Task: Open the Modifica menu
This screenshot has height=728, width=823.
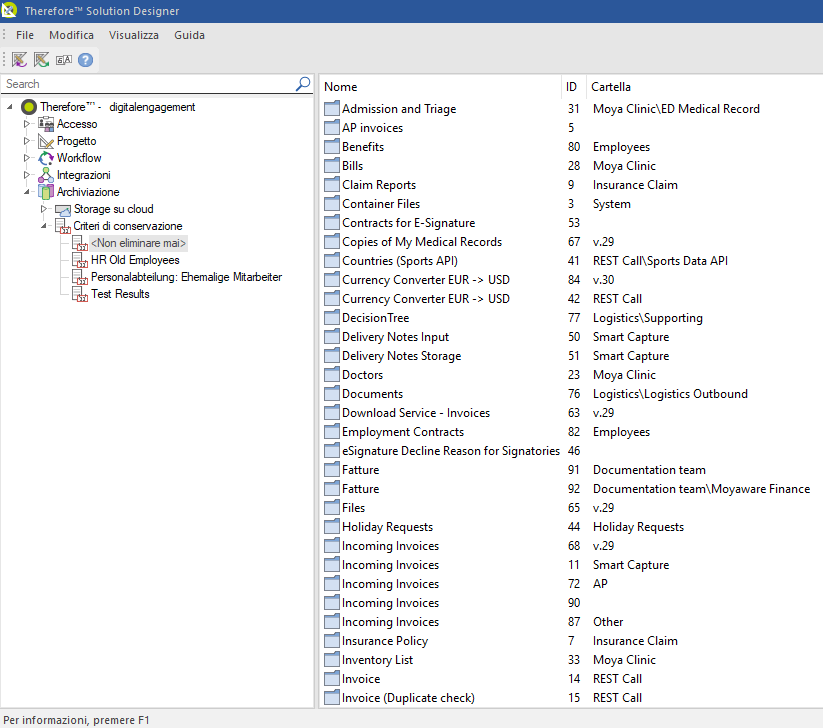Action: [x=71, y=34]
